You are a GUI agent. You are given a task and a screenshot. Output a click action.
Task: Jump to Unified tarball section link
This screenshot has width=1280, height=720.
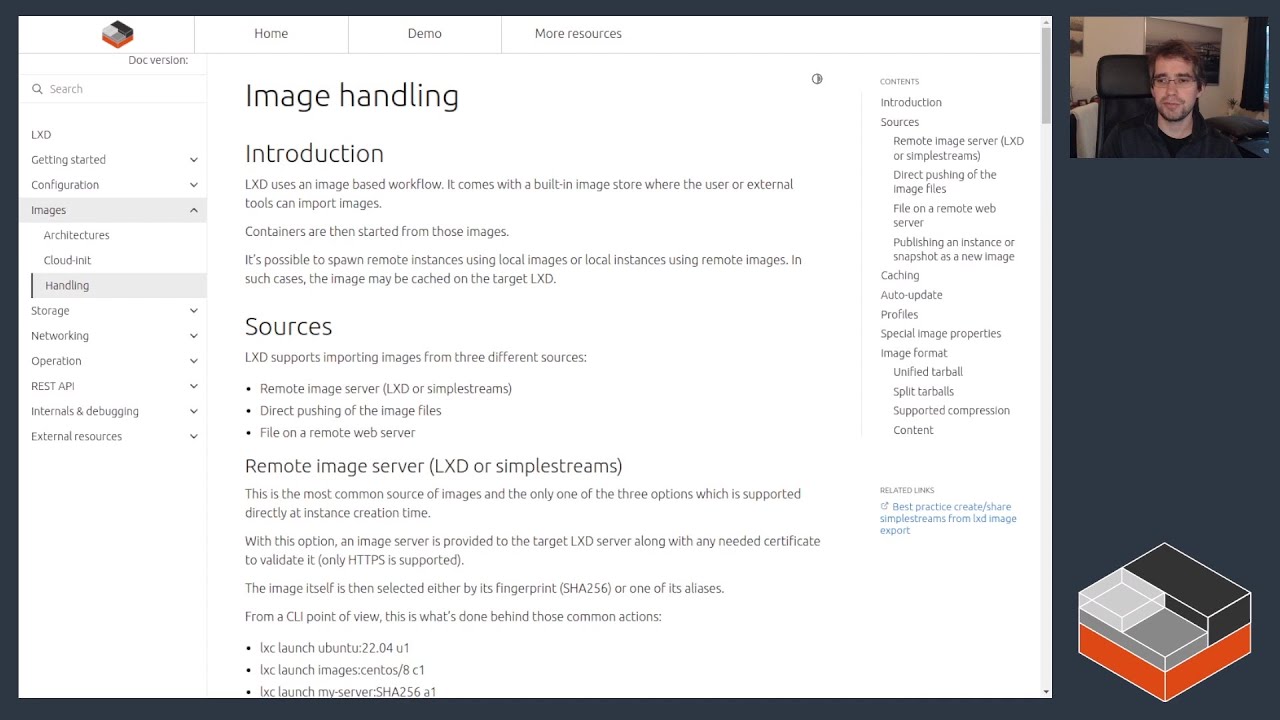[x=927, y=372]
